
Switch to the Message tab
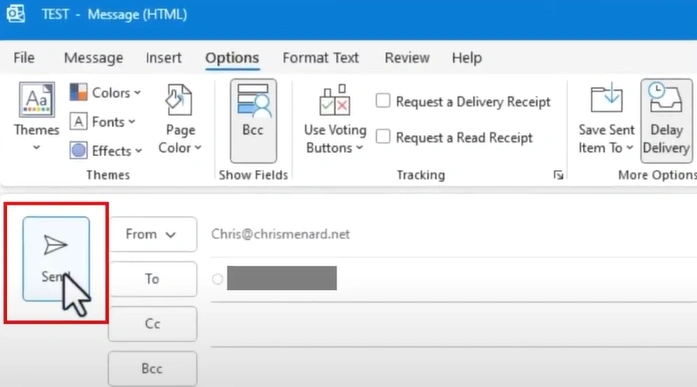coord(93,58)
